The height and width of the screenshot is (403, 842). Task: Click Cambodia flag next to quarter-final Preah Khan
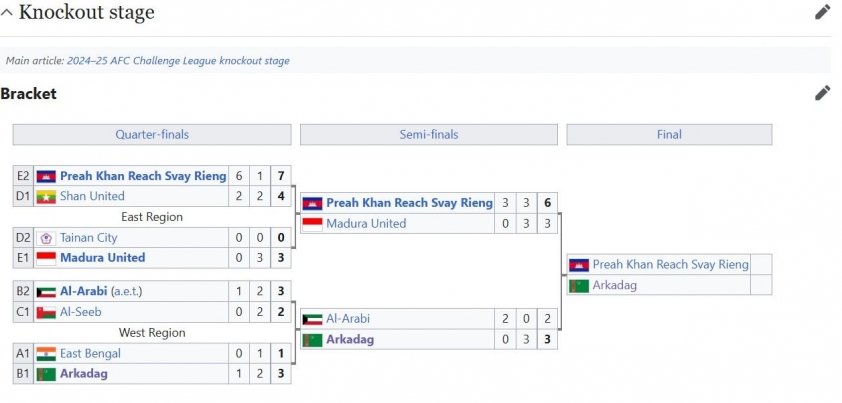tap(46, 176)
